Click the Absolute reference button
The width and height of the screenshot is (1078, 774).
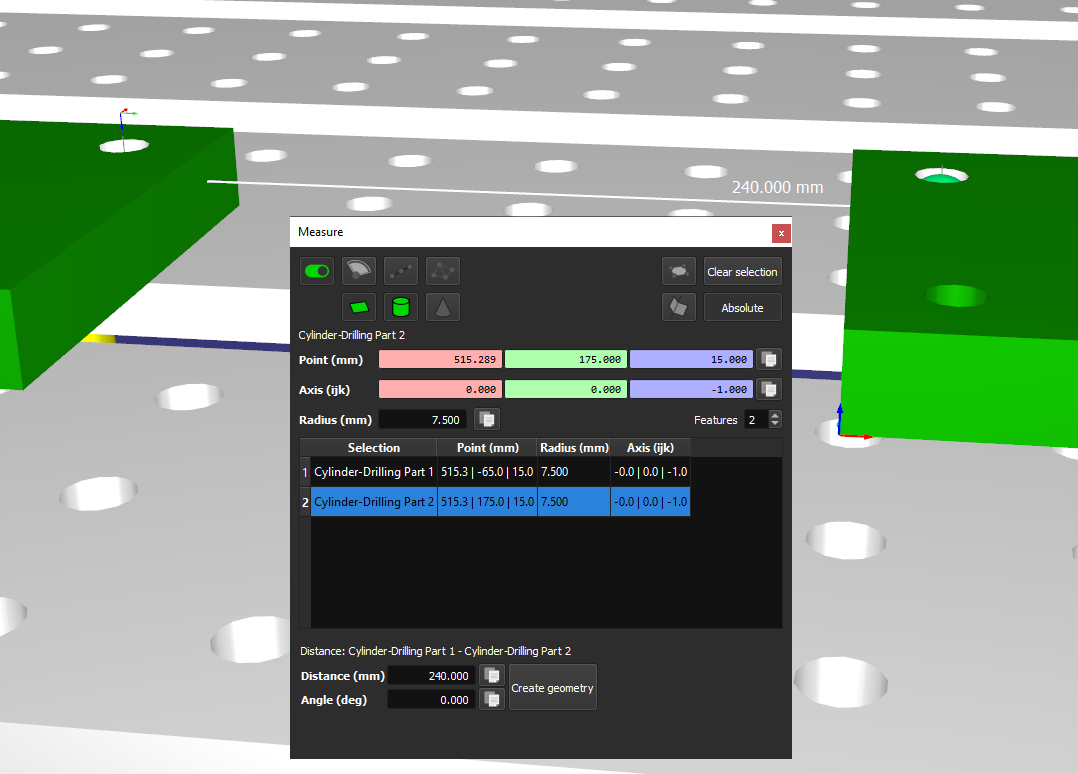click(742, 308)
